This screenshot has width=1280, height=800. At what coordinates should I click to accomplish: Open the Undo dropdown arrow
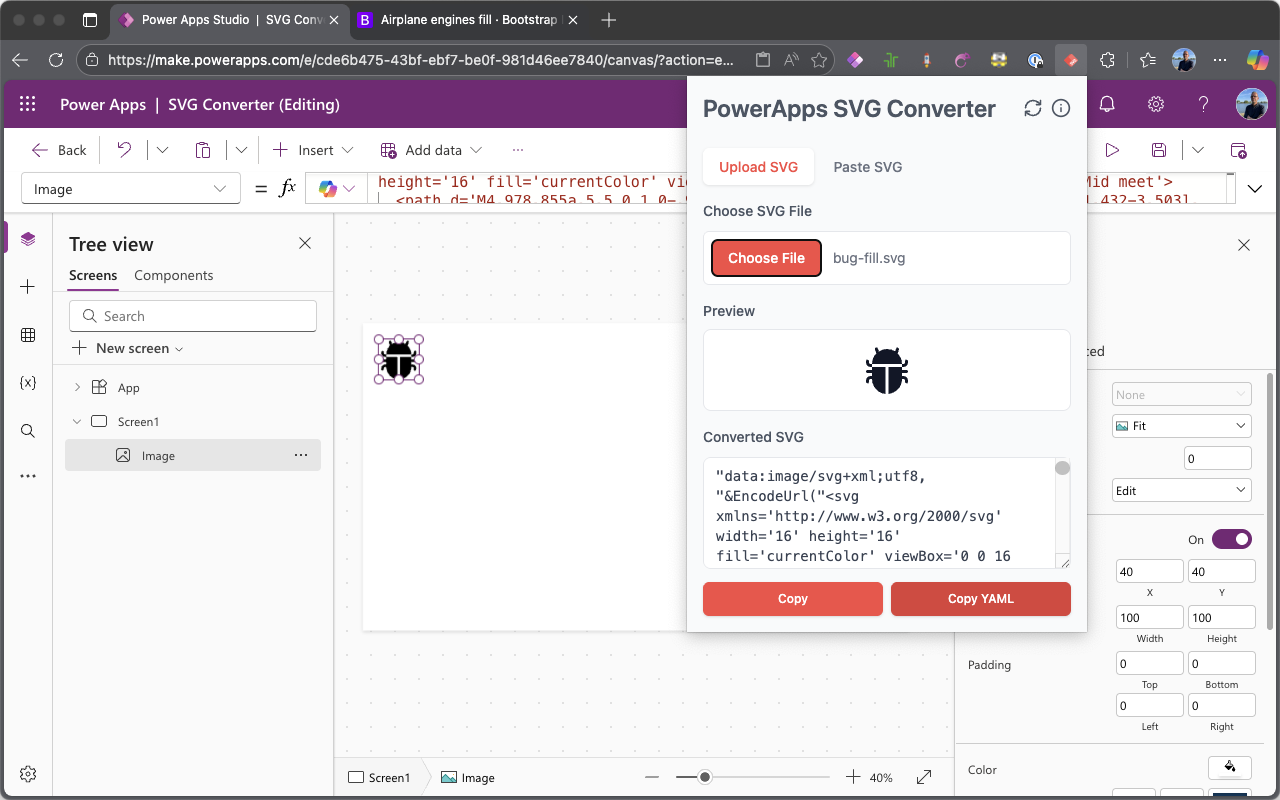coord(162,150)
